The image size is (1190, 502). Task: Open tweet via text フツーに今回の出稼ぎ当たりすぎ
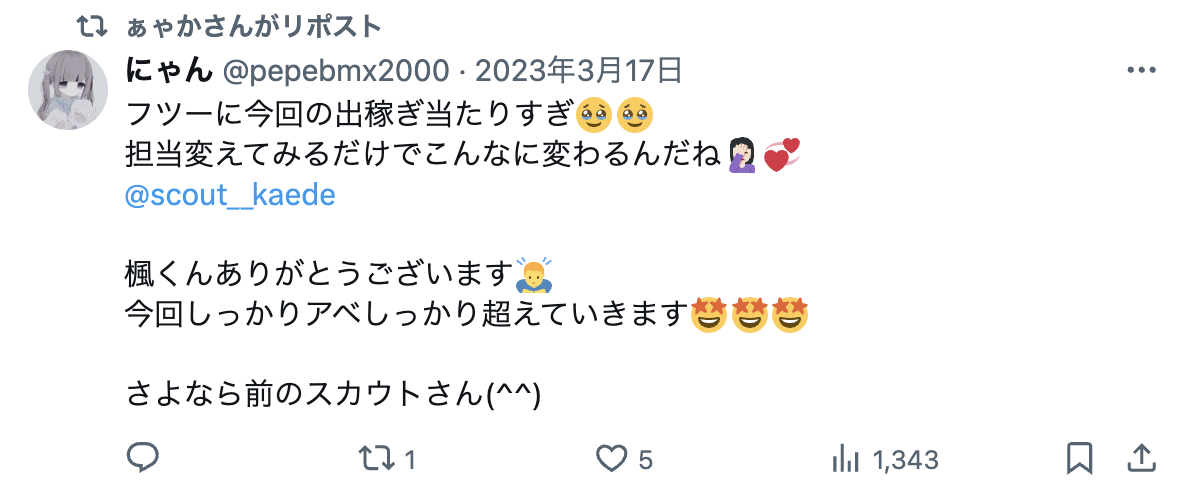[349, 115]
